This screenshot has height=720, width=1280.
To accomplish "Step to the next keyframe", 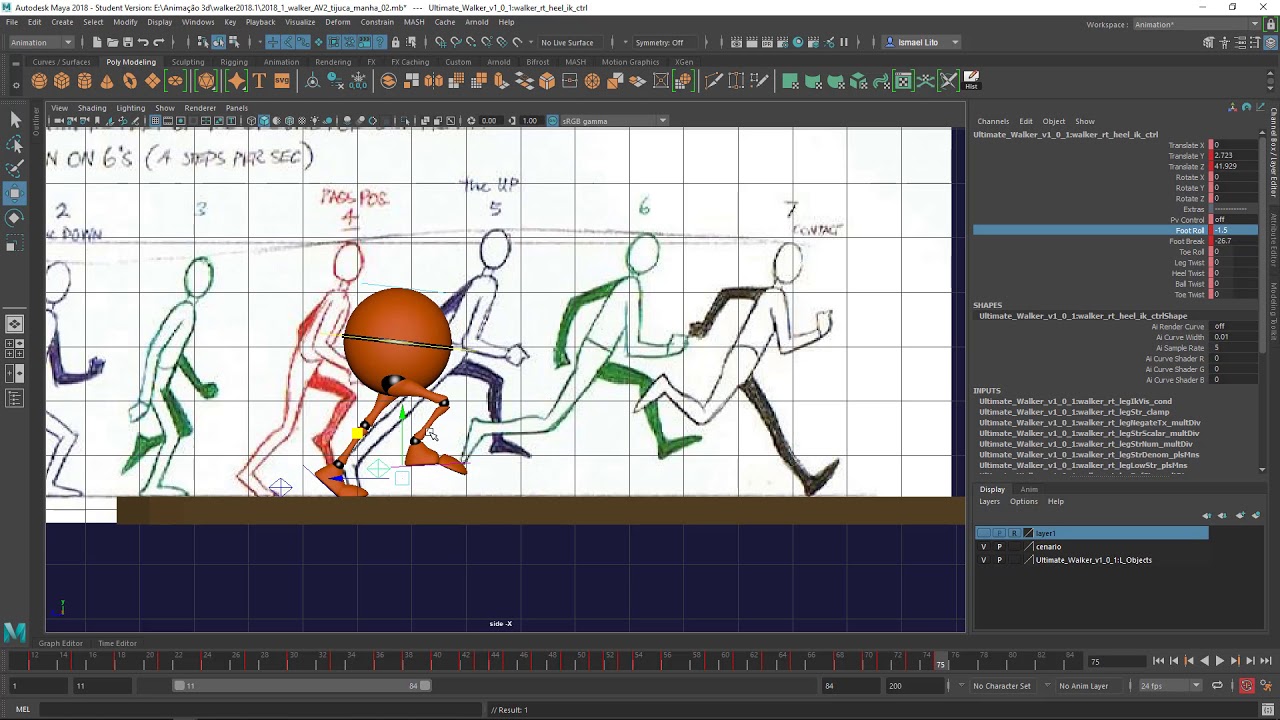I will [x=1235, y=661].
